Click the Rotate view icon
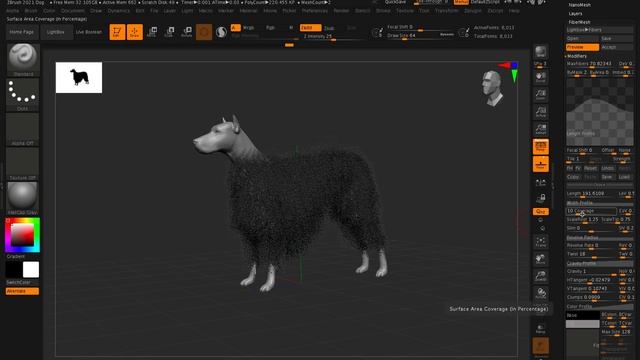This screenshot has width=640, height=360. tap(540, 293)
